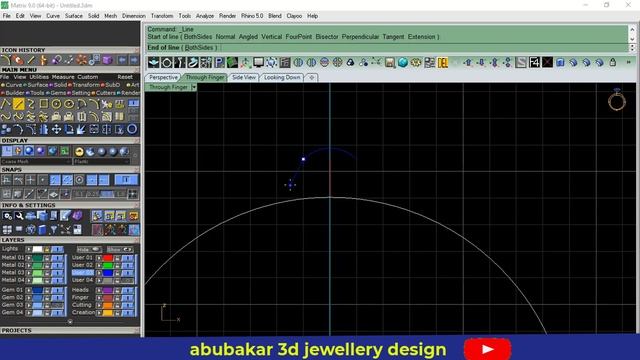This screenshot has width=640, height=360.
Task: Click the purple Heads color swatch
Action: 108,290
